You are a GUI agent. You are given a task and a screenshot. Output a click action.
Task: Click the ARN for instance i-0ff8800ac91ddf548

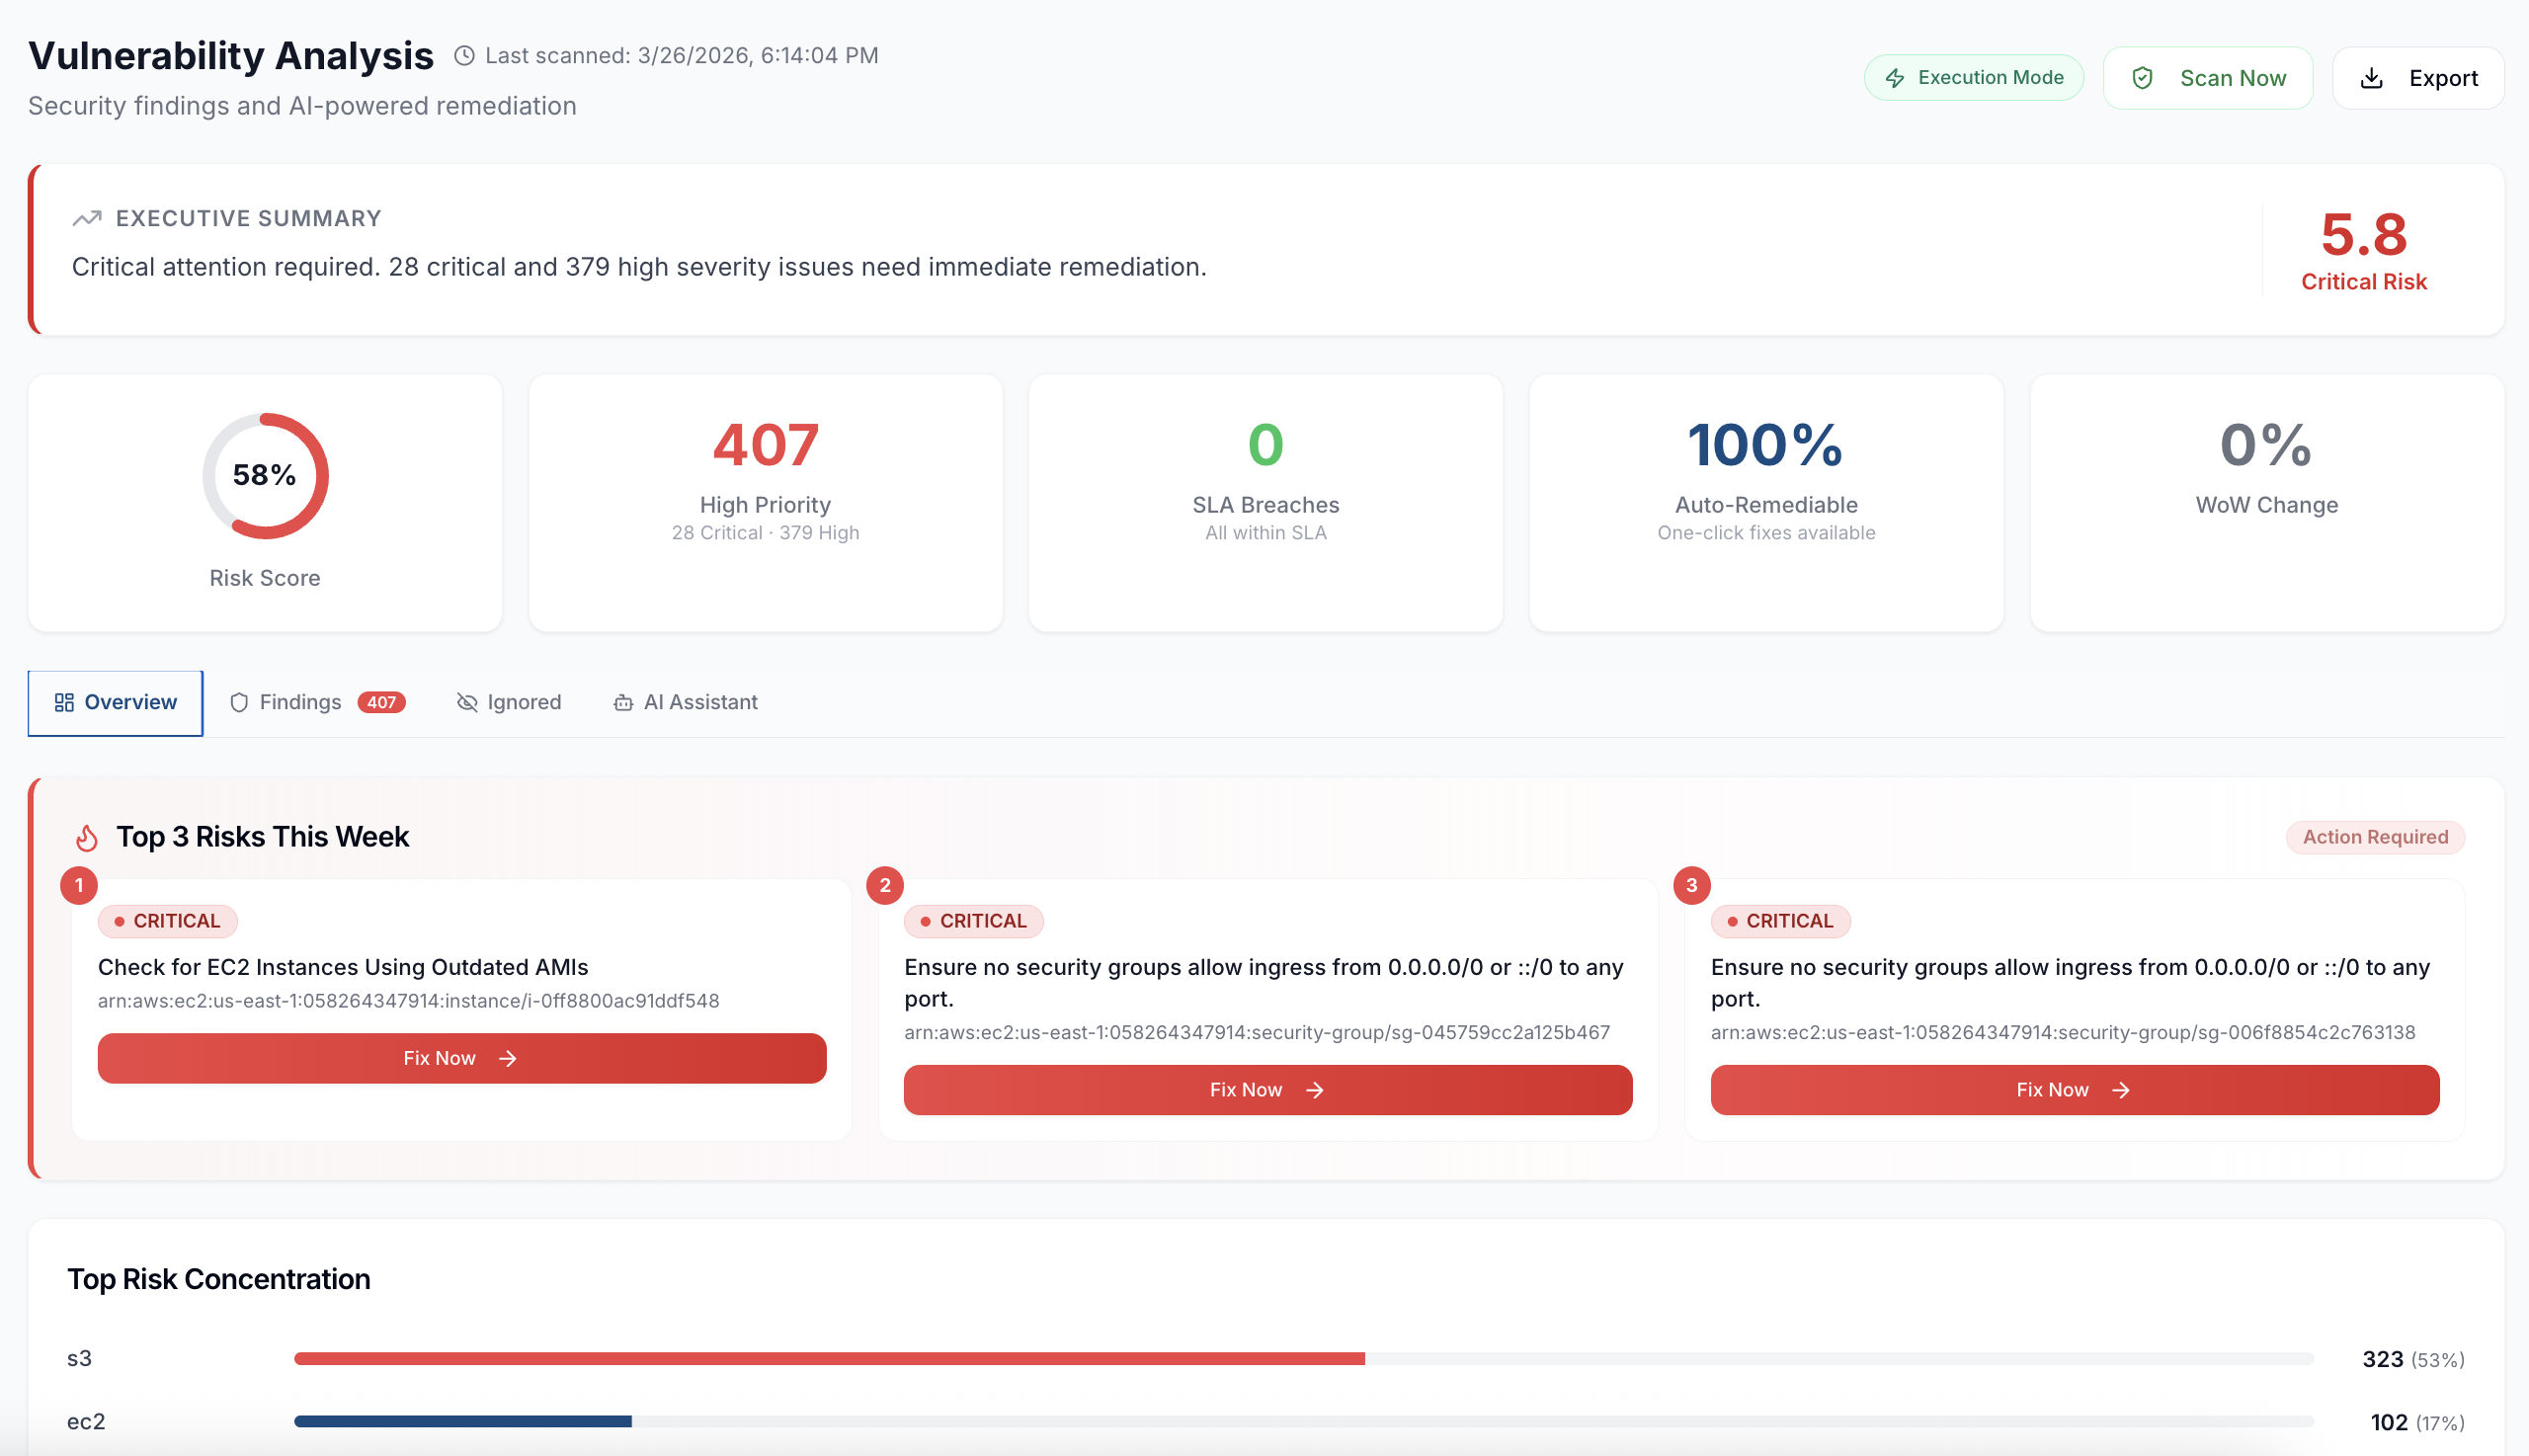[x=408, y=999]
